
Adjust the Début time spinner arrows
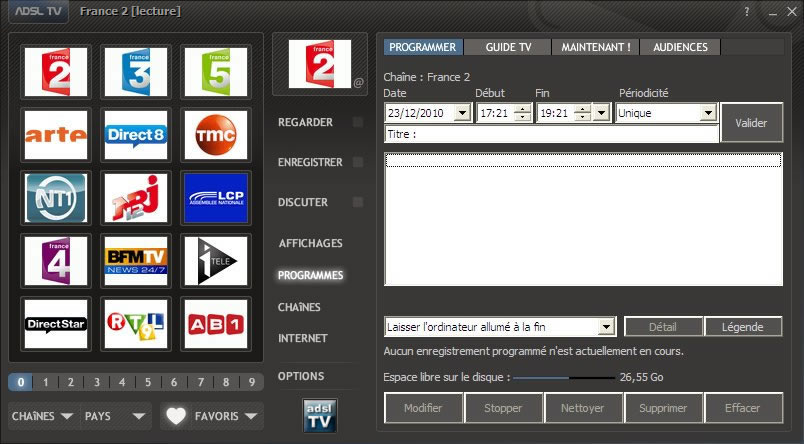click(x=522, y=113)
